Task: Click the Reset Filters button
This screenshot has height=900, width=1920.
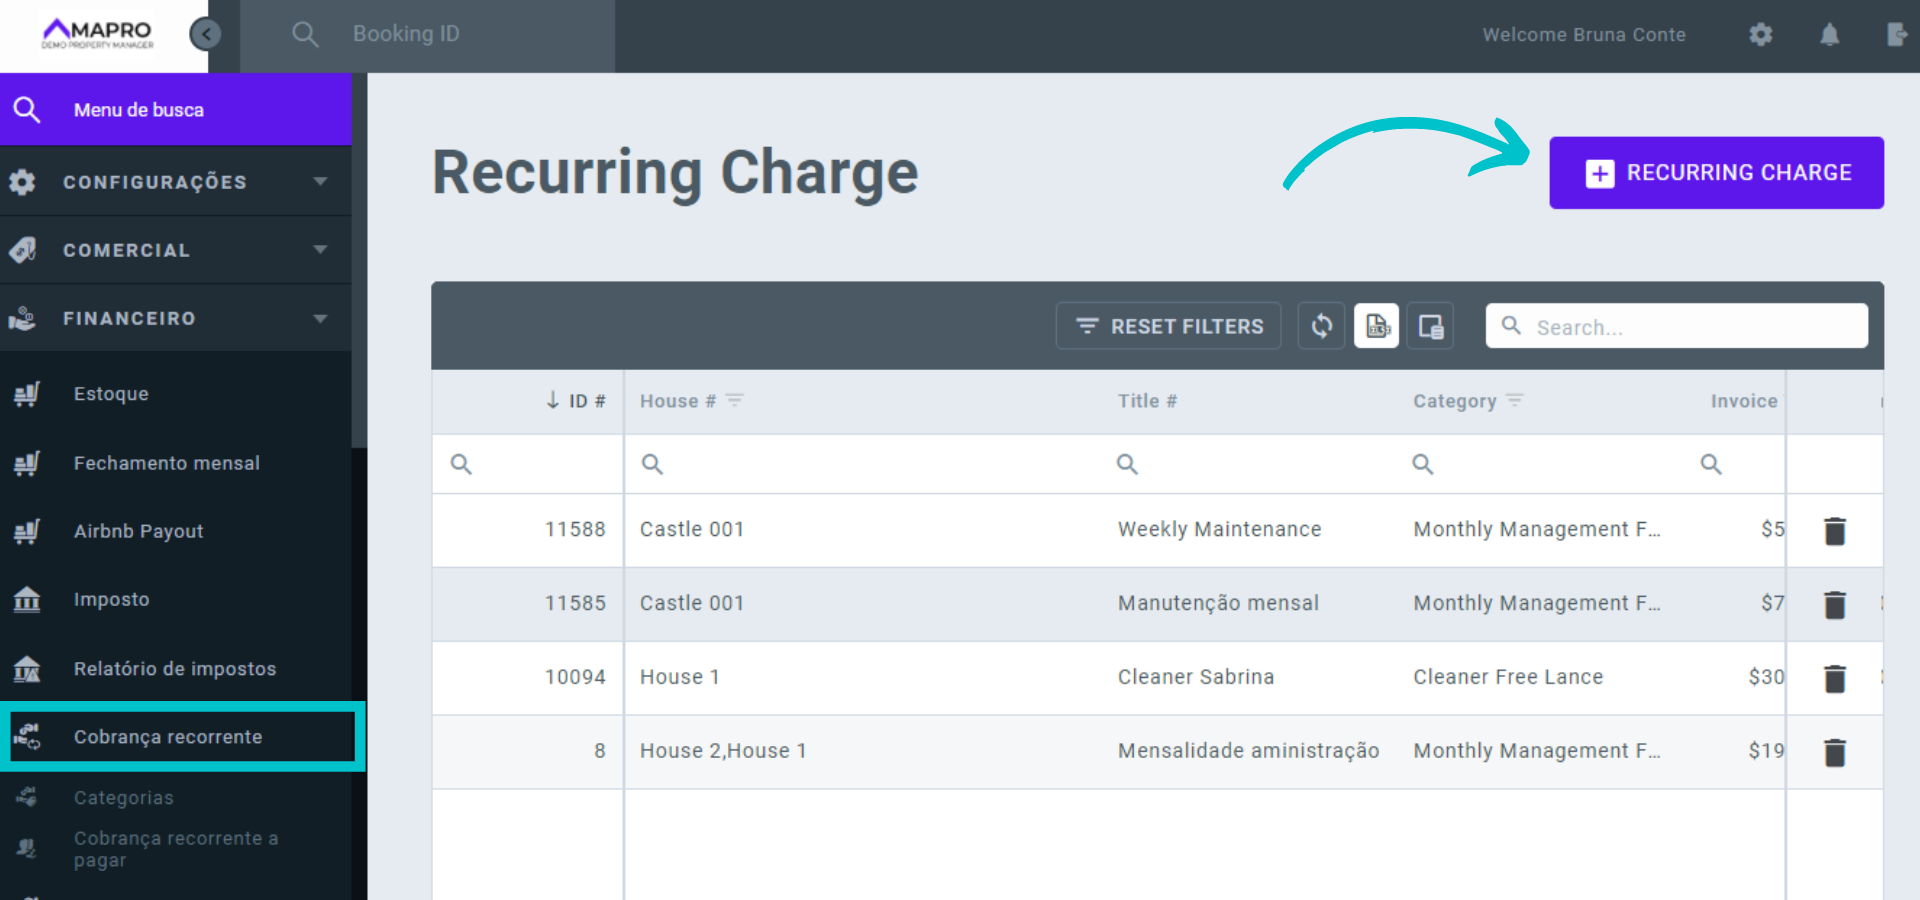Action: (1168, 326)
